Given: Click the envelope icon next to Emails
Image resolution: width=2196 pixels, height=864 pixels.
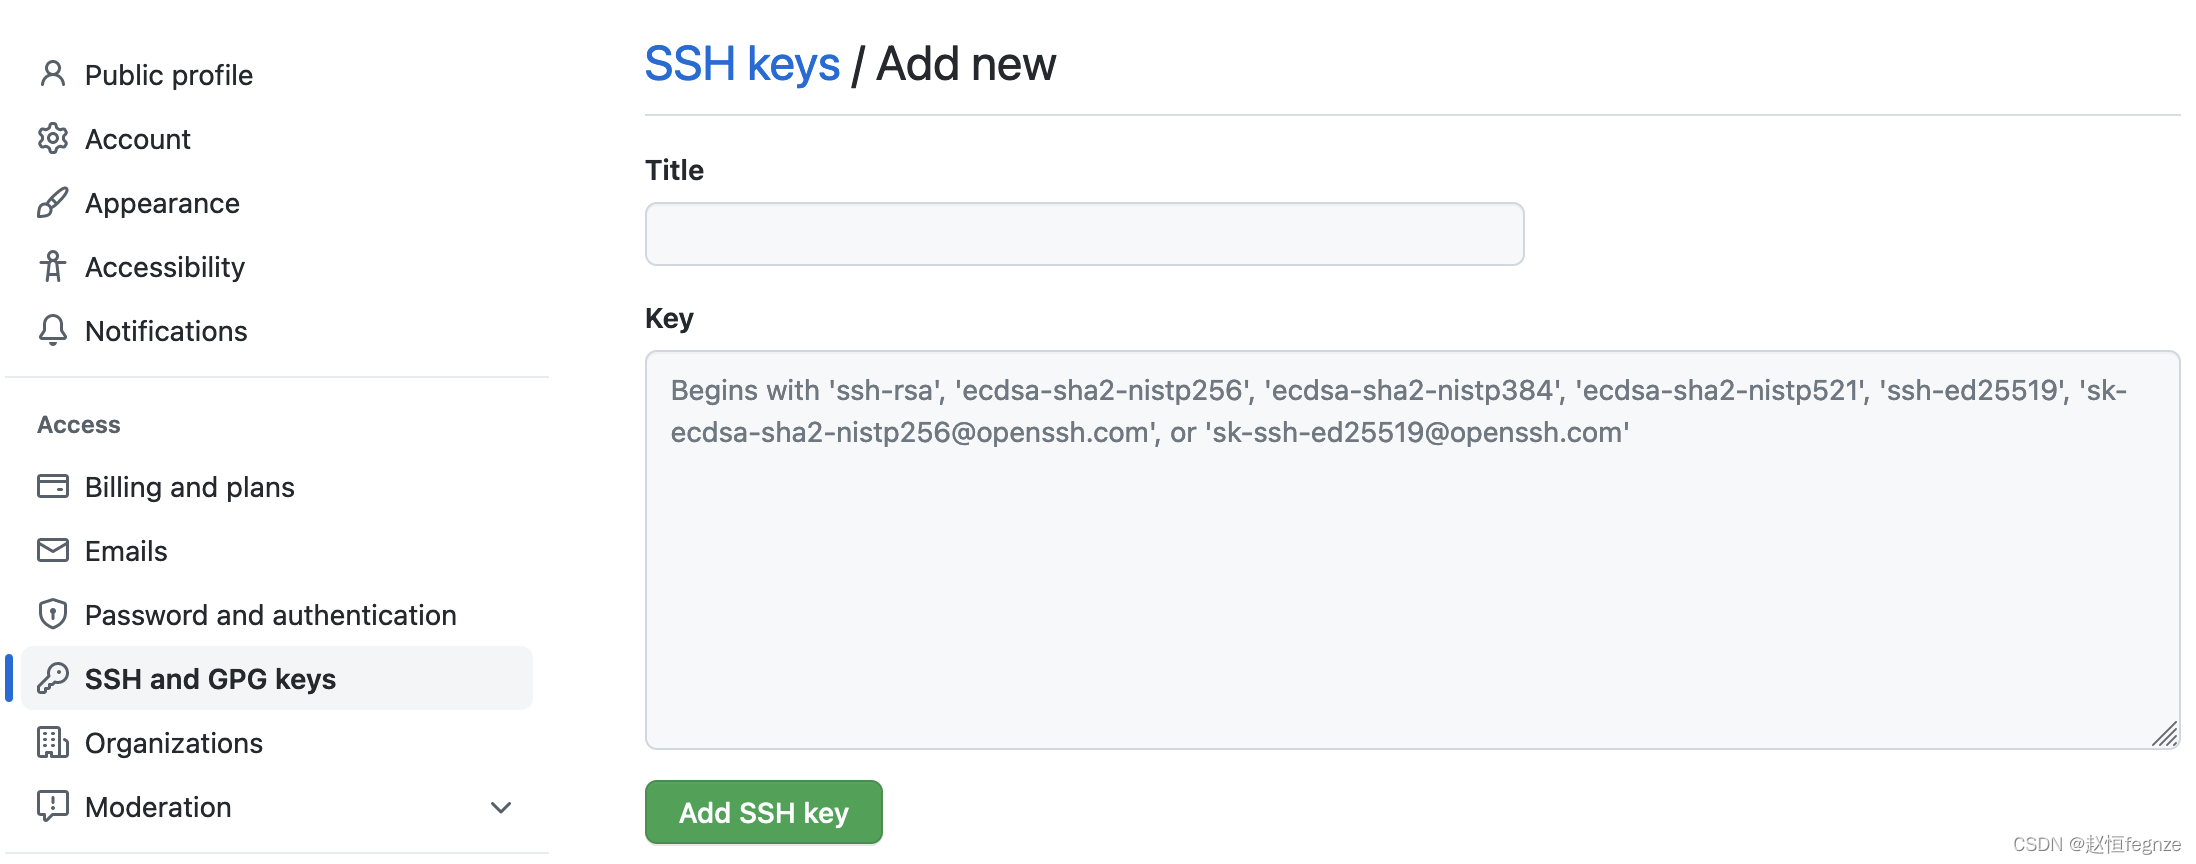Looking at the screenshot, I should (x=53, y=550).
